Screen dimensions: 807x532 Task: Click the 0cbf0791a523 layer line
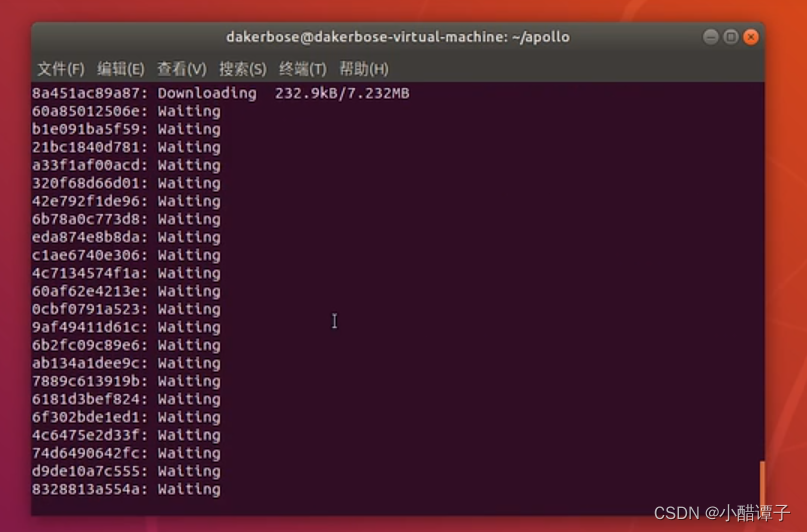click(x=126, y=309)
